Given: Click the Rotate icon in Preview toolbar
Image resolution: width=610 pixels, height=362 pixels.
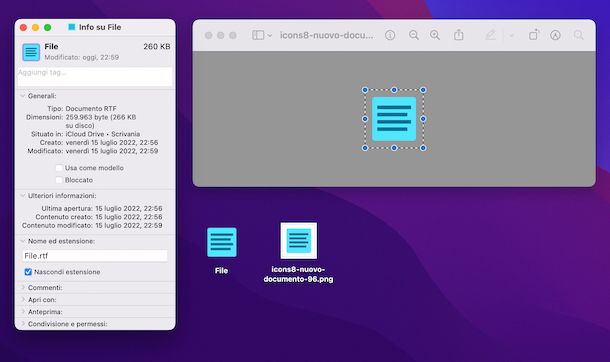Looking at the screenshot, I should coord(534,35).
